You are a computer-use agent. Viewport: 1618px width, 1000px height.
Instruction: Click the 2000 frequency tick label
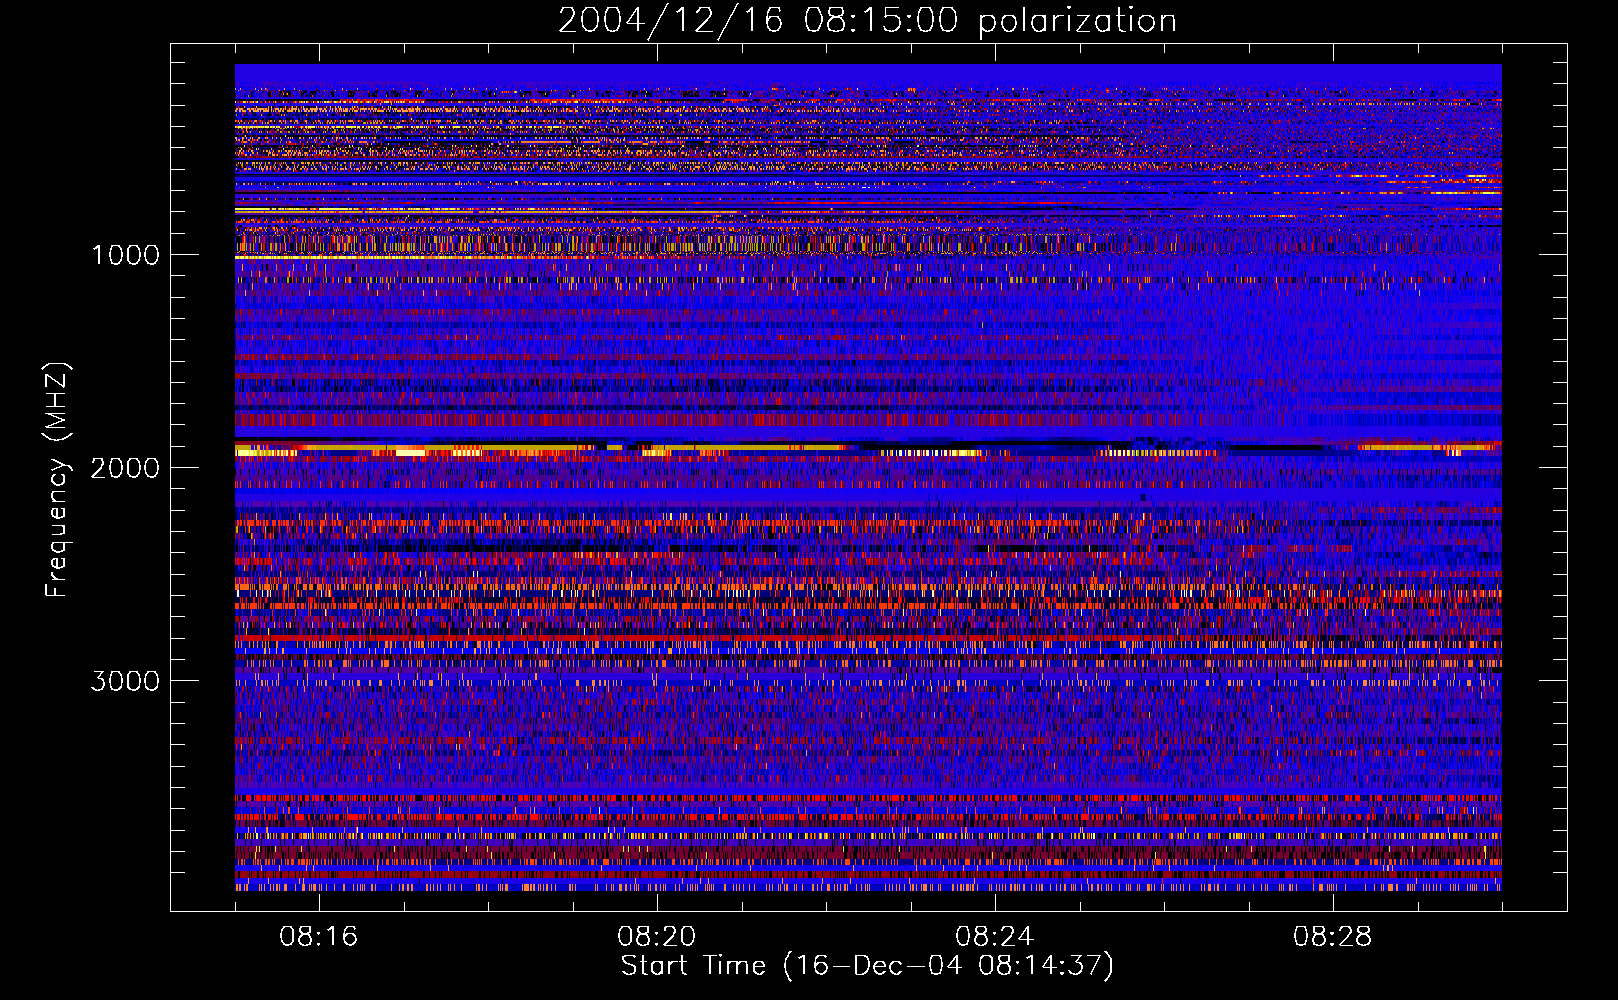pyautogui.click(x=125, y=468)
